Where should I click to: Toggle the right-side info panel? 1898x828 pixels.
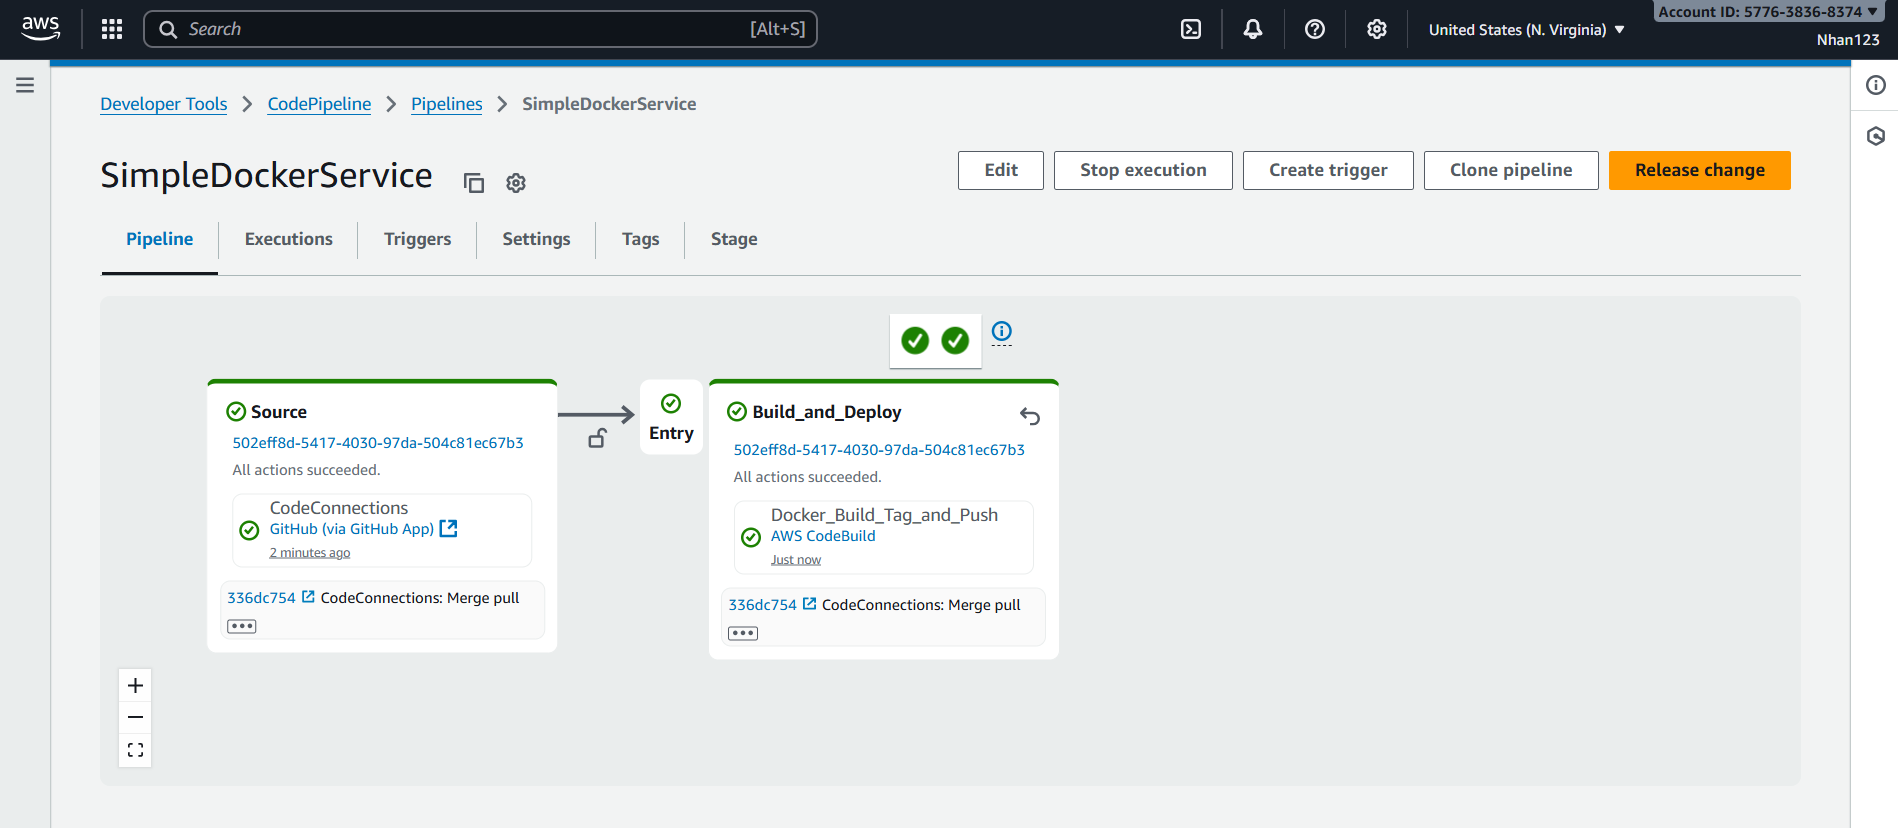click(1875, 85)
